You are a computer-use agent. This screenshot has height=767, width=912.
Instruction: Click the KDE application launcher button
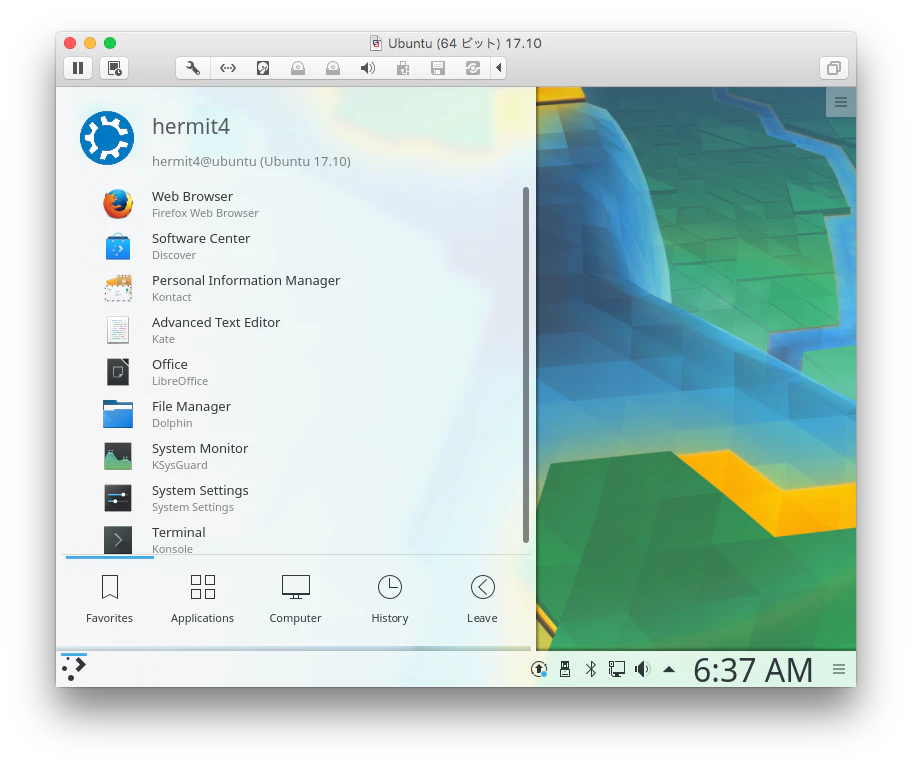pyautogui.click(x=74, y=669)
